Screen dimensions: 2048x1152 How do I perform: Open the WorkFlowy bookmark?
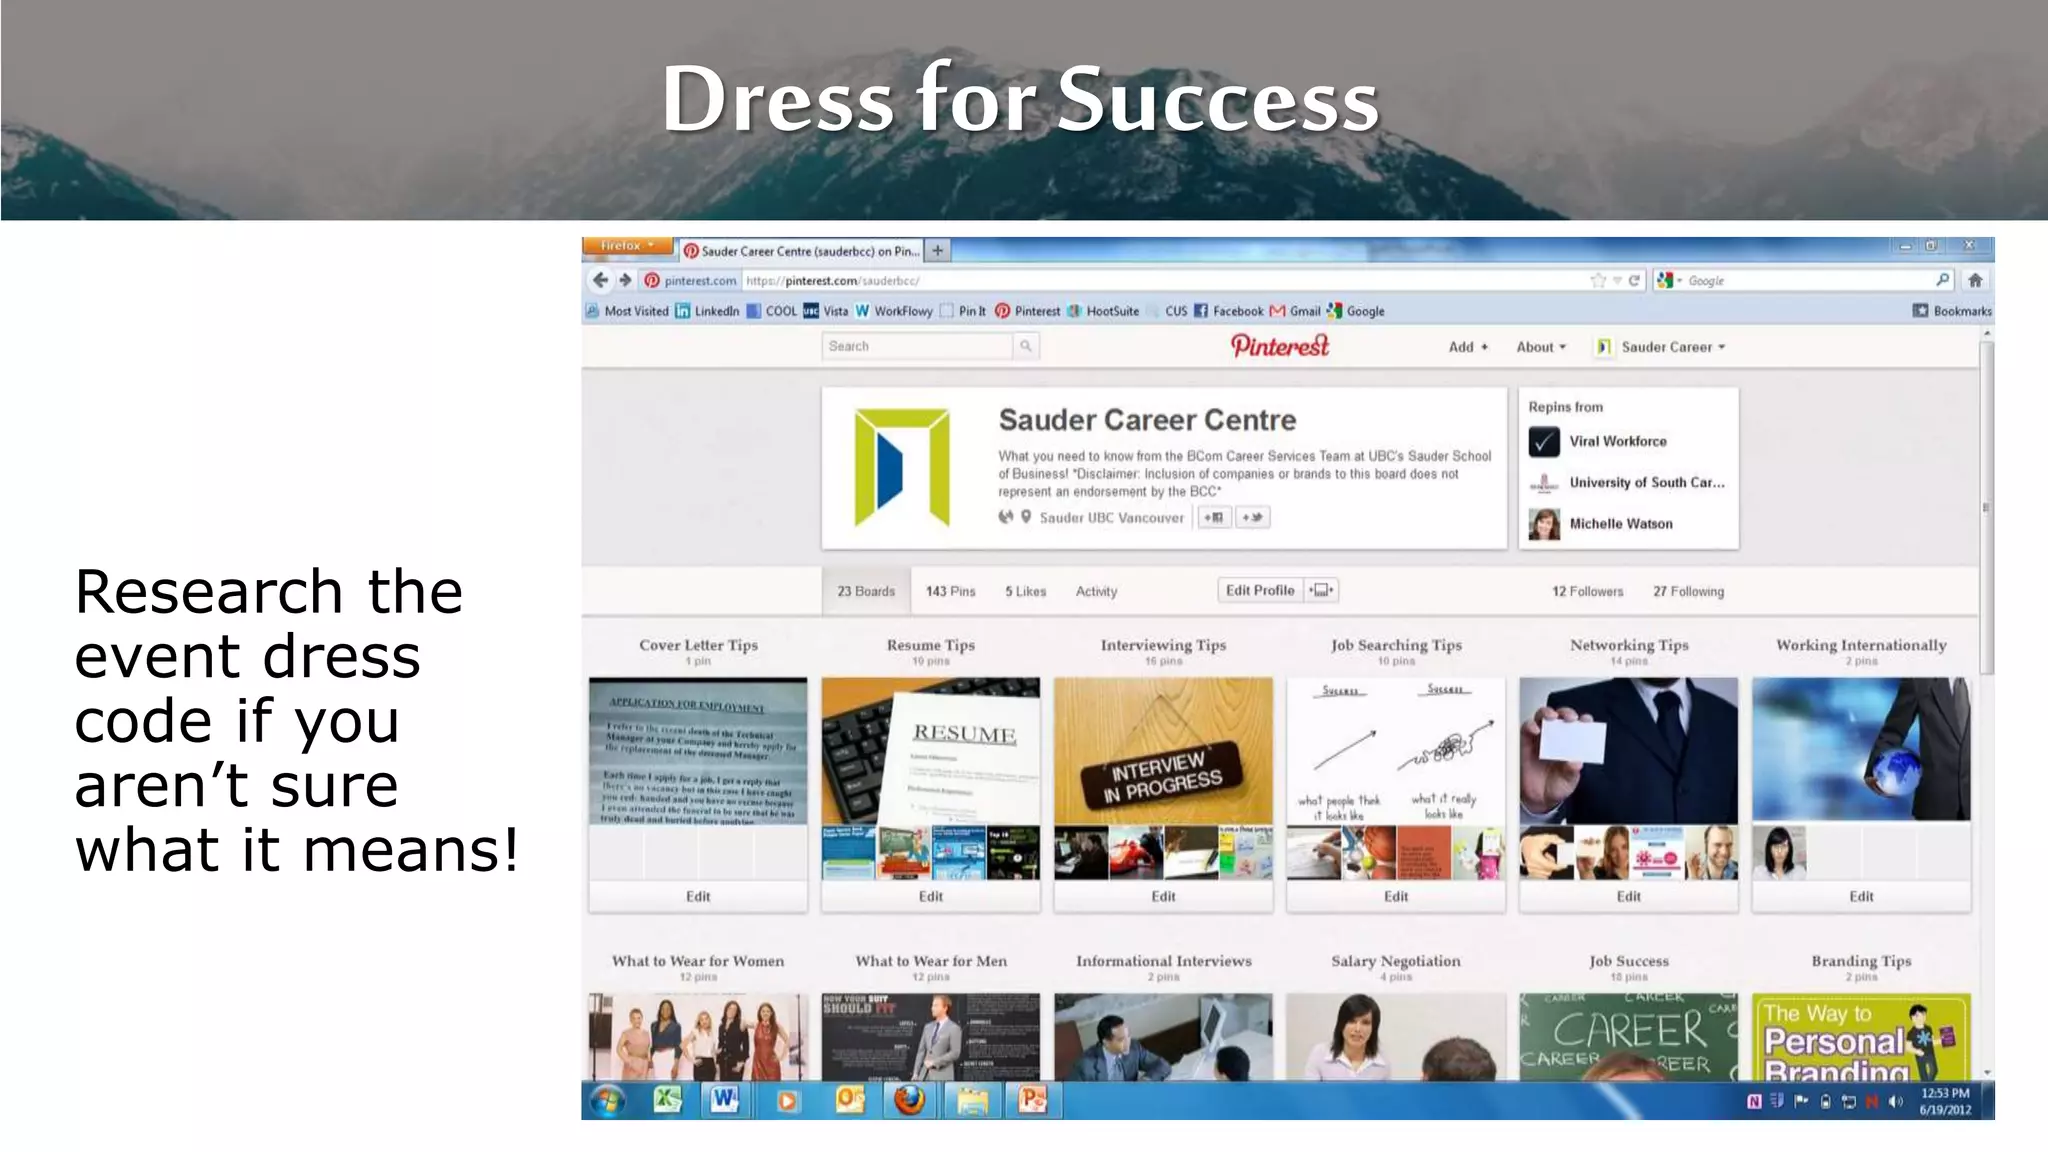pos(894,311)
